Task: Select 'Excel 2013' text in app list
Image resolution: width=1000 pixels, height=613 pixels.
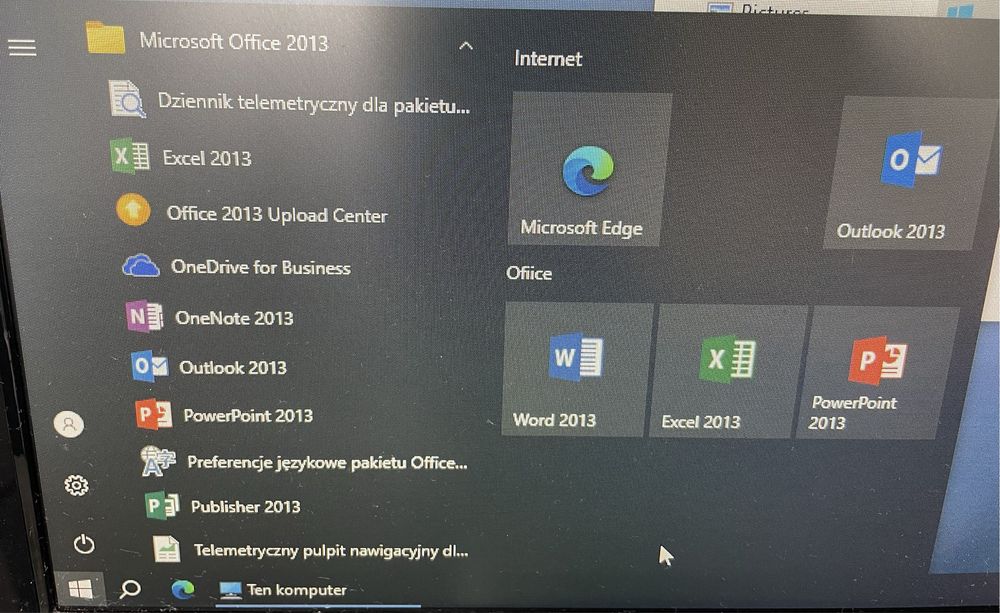Action: coord(207,158)
